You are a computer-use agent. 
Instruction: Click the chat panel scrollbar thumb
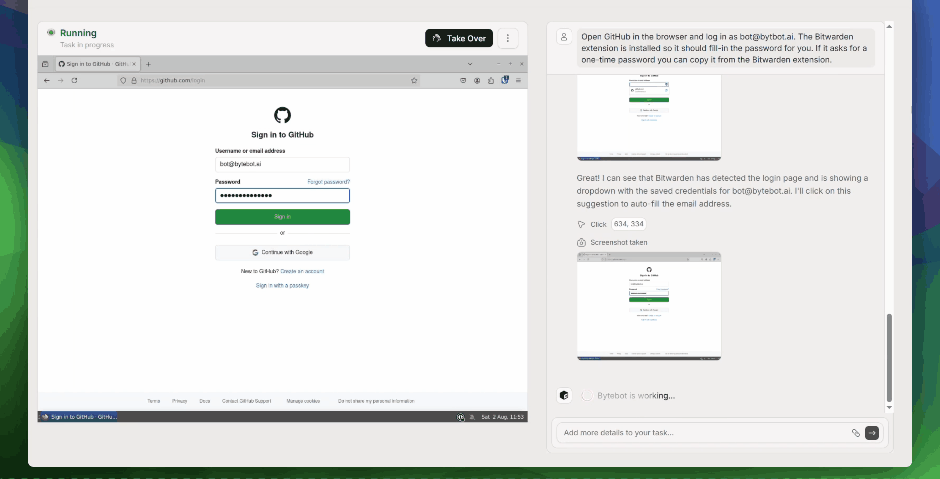889,357
